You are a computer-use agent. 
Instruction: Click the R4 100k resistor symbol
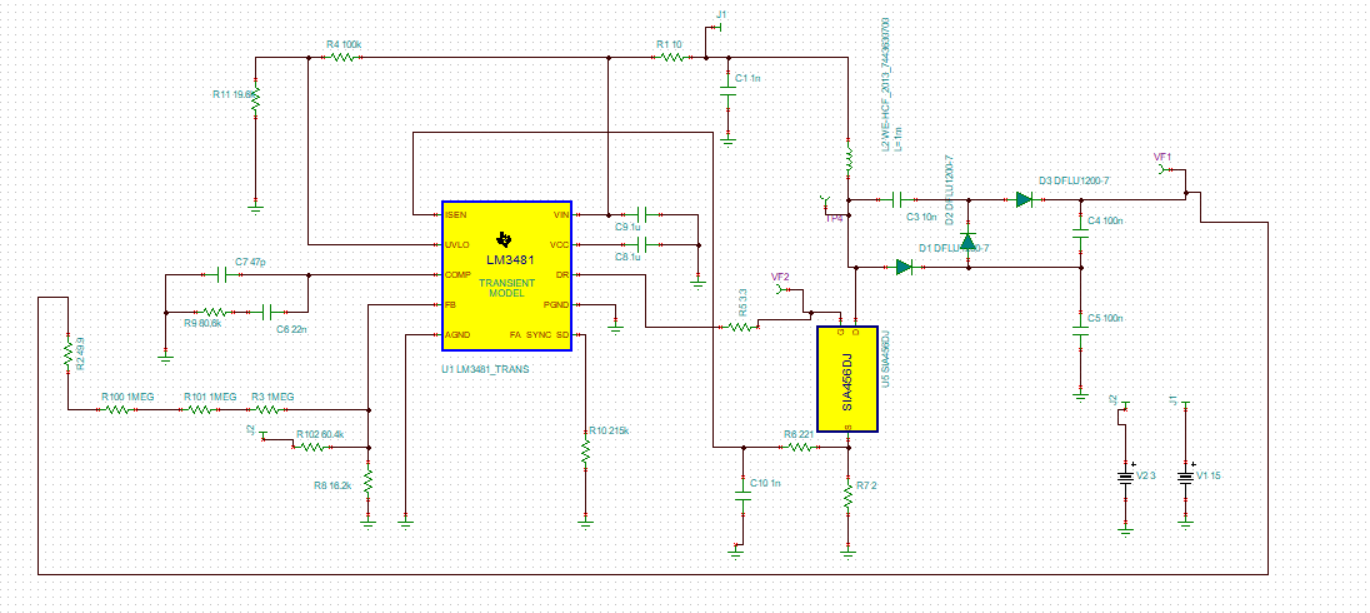[x=343, y=58]
